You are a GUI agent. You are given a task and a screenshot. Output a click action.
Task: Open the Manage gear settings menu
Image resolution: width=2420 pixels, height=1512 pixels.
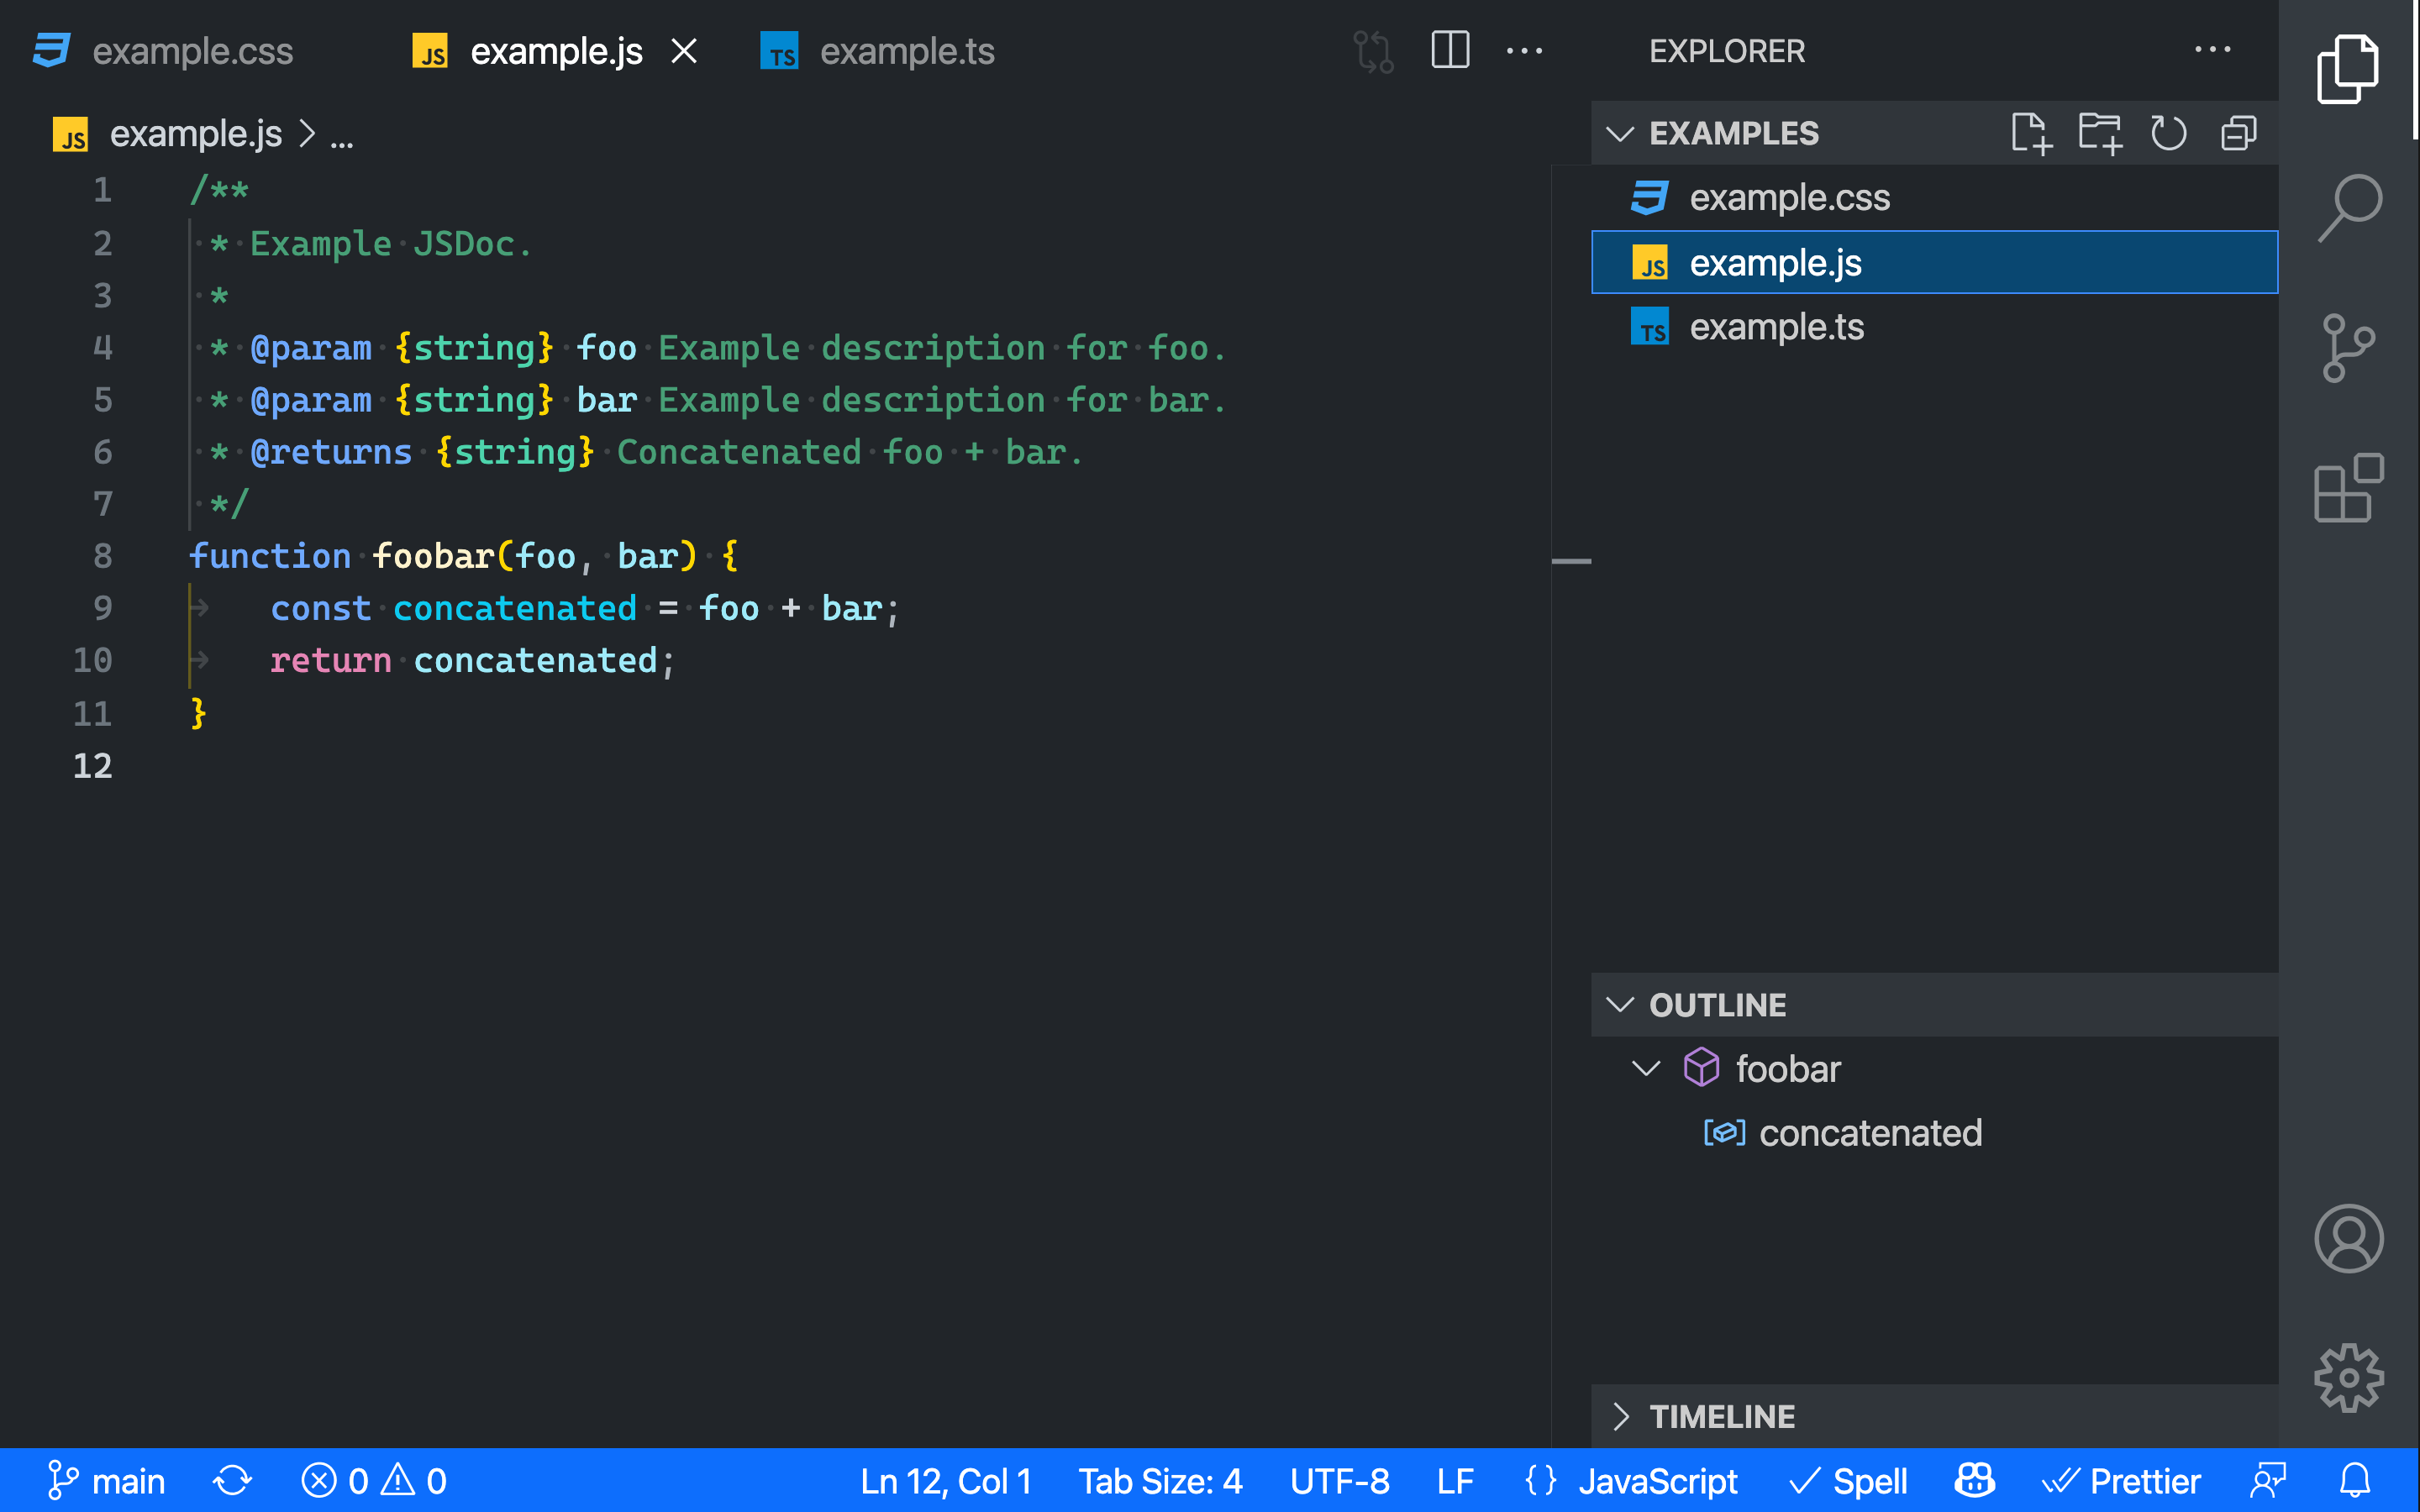pos(2349,1378)
